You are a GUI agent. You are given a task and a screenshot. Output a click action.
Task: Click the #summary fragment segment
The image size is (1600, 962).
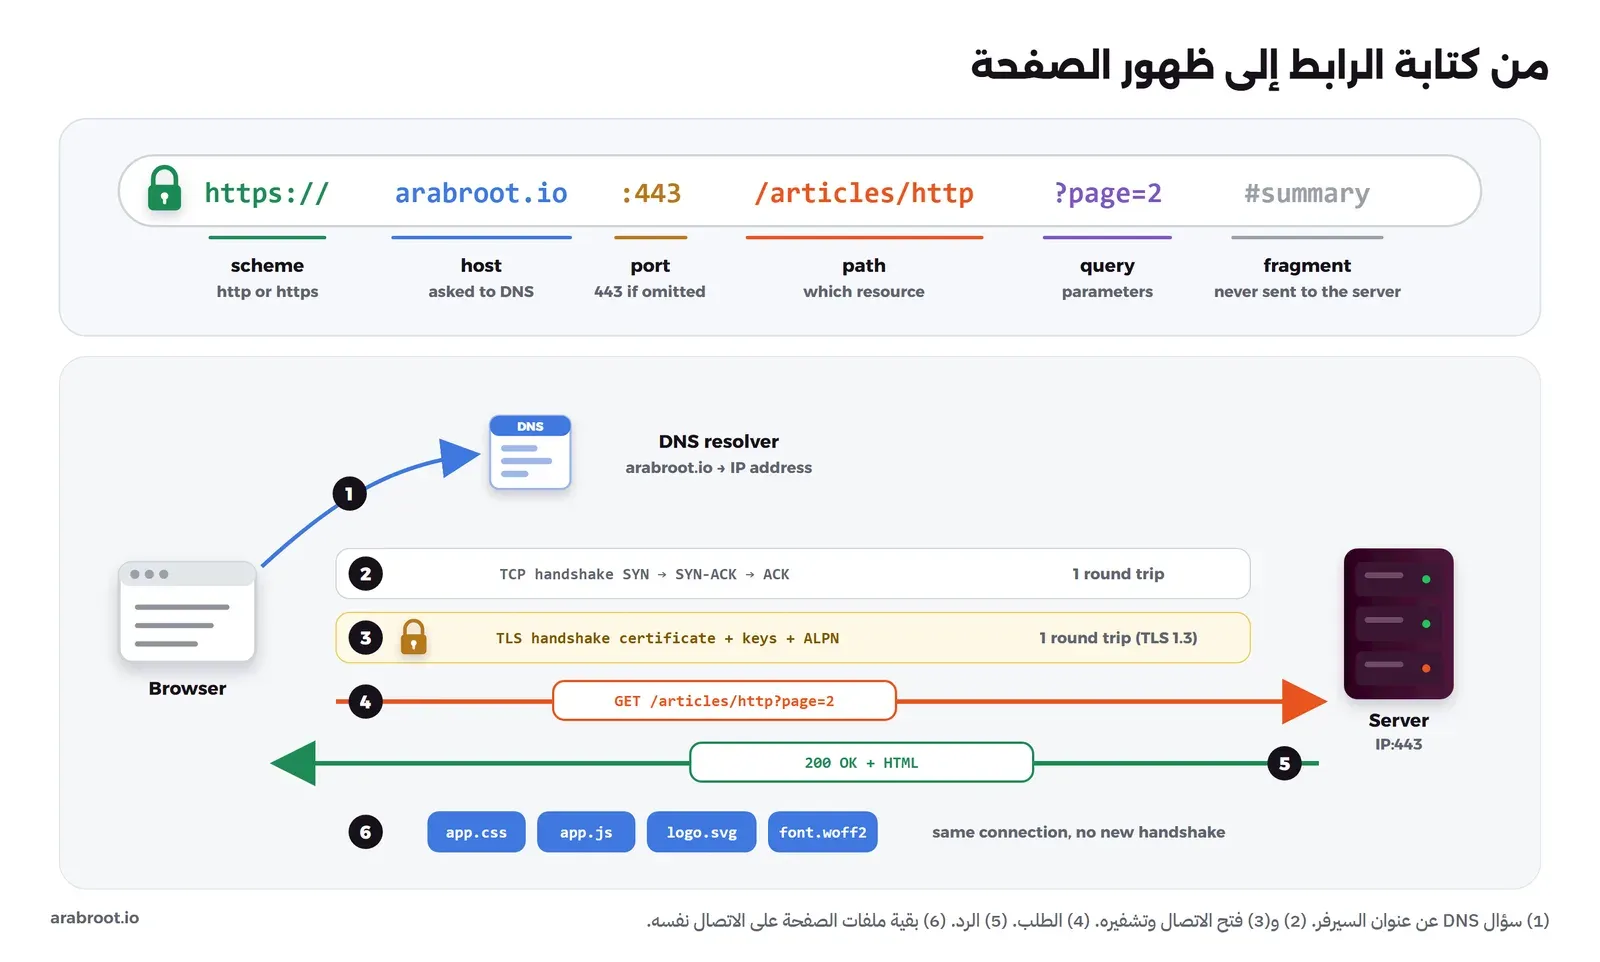[x=1307, y=194]
